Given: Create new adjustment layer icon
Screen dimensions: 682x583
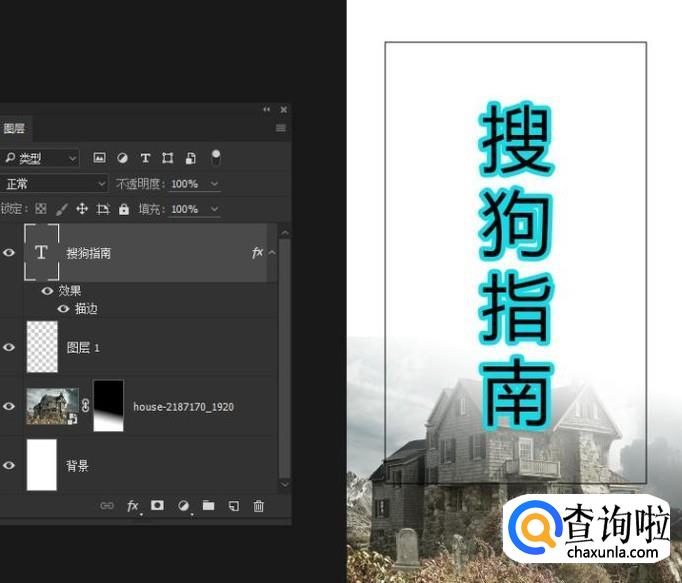Looking at the screenshot, I should tap(183, 506).
